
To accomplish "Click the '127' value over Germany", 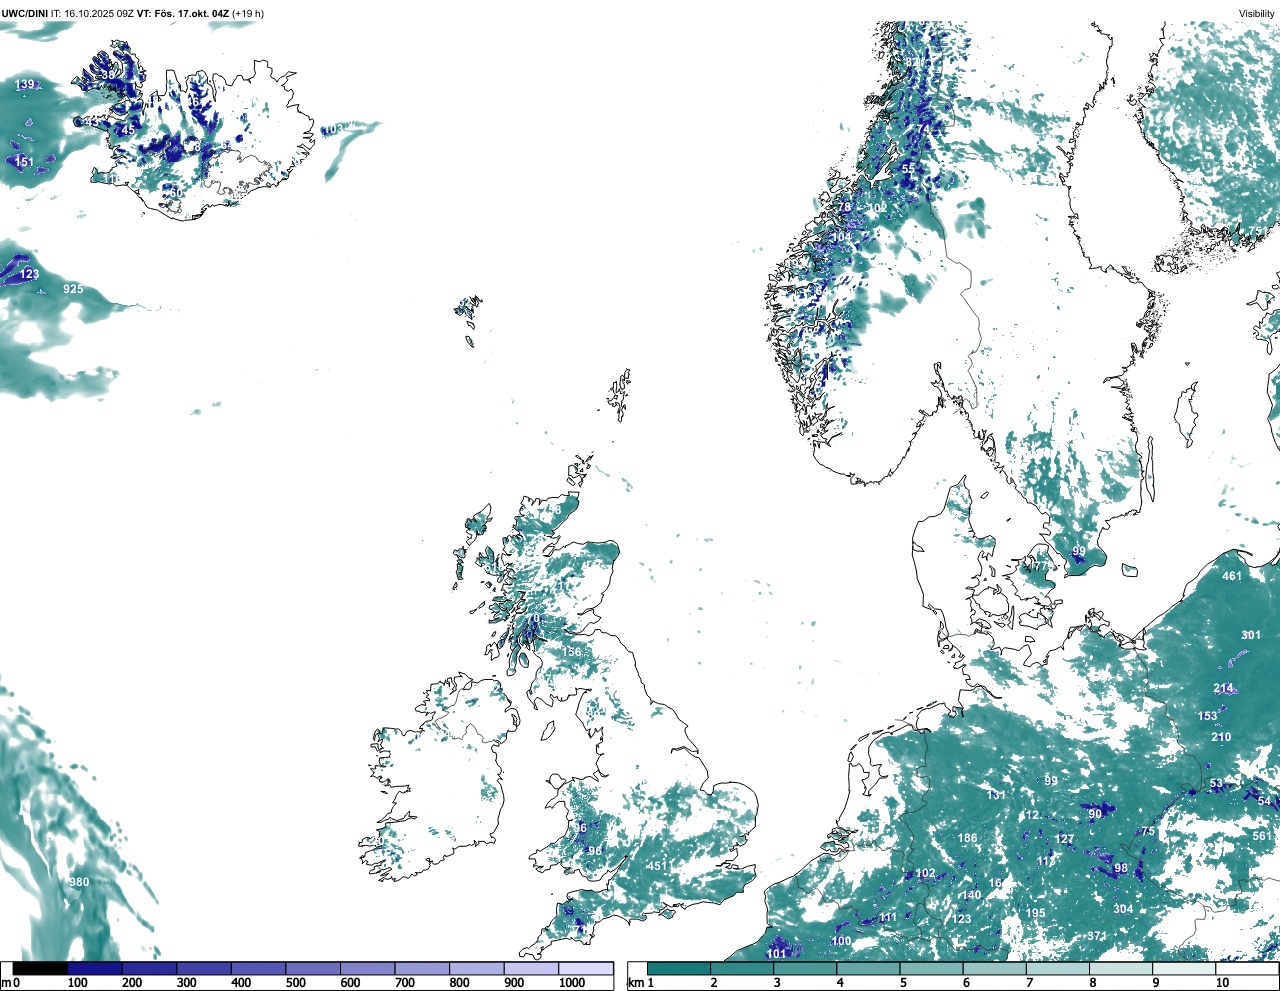I will tap(1065, 839).
